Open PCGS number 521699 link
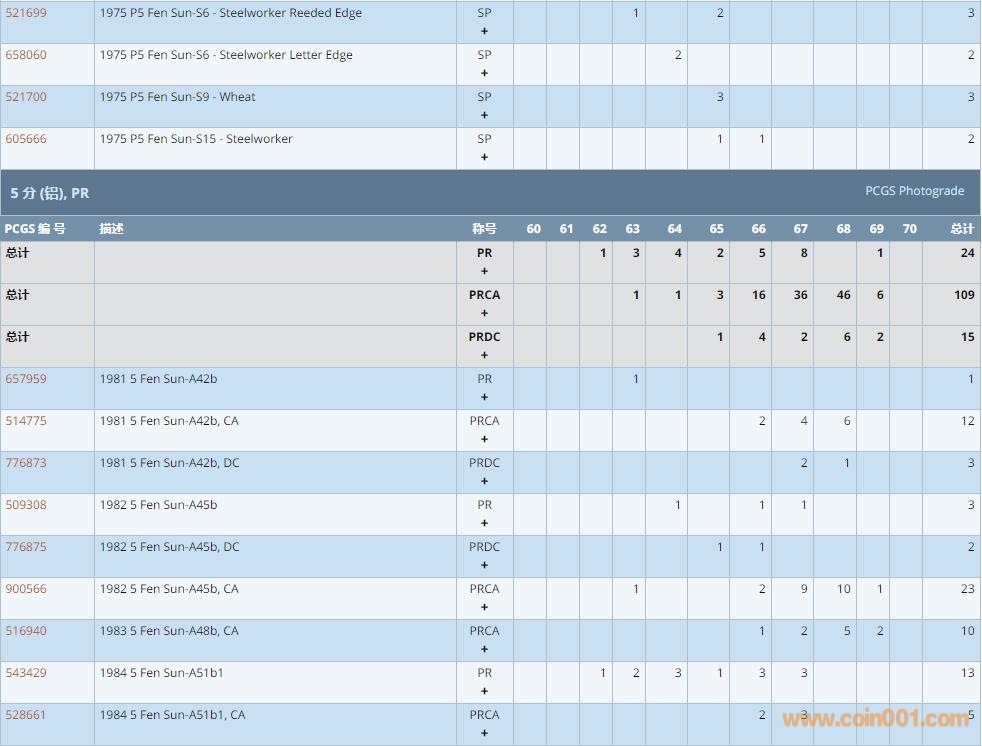Viewport: 982px width, 746px height. pyautogui.click(x=26, y=13)
